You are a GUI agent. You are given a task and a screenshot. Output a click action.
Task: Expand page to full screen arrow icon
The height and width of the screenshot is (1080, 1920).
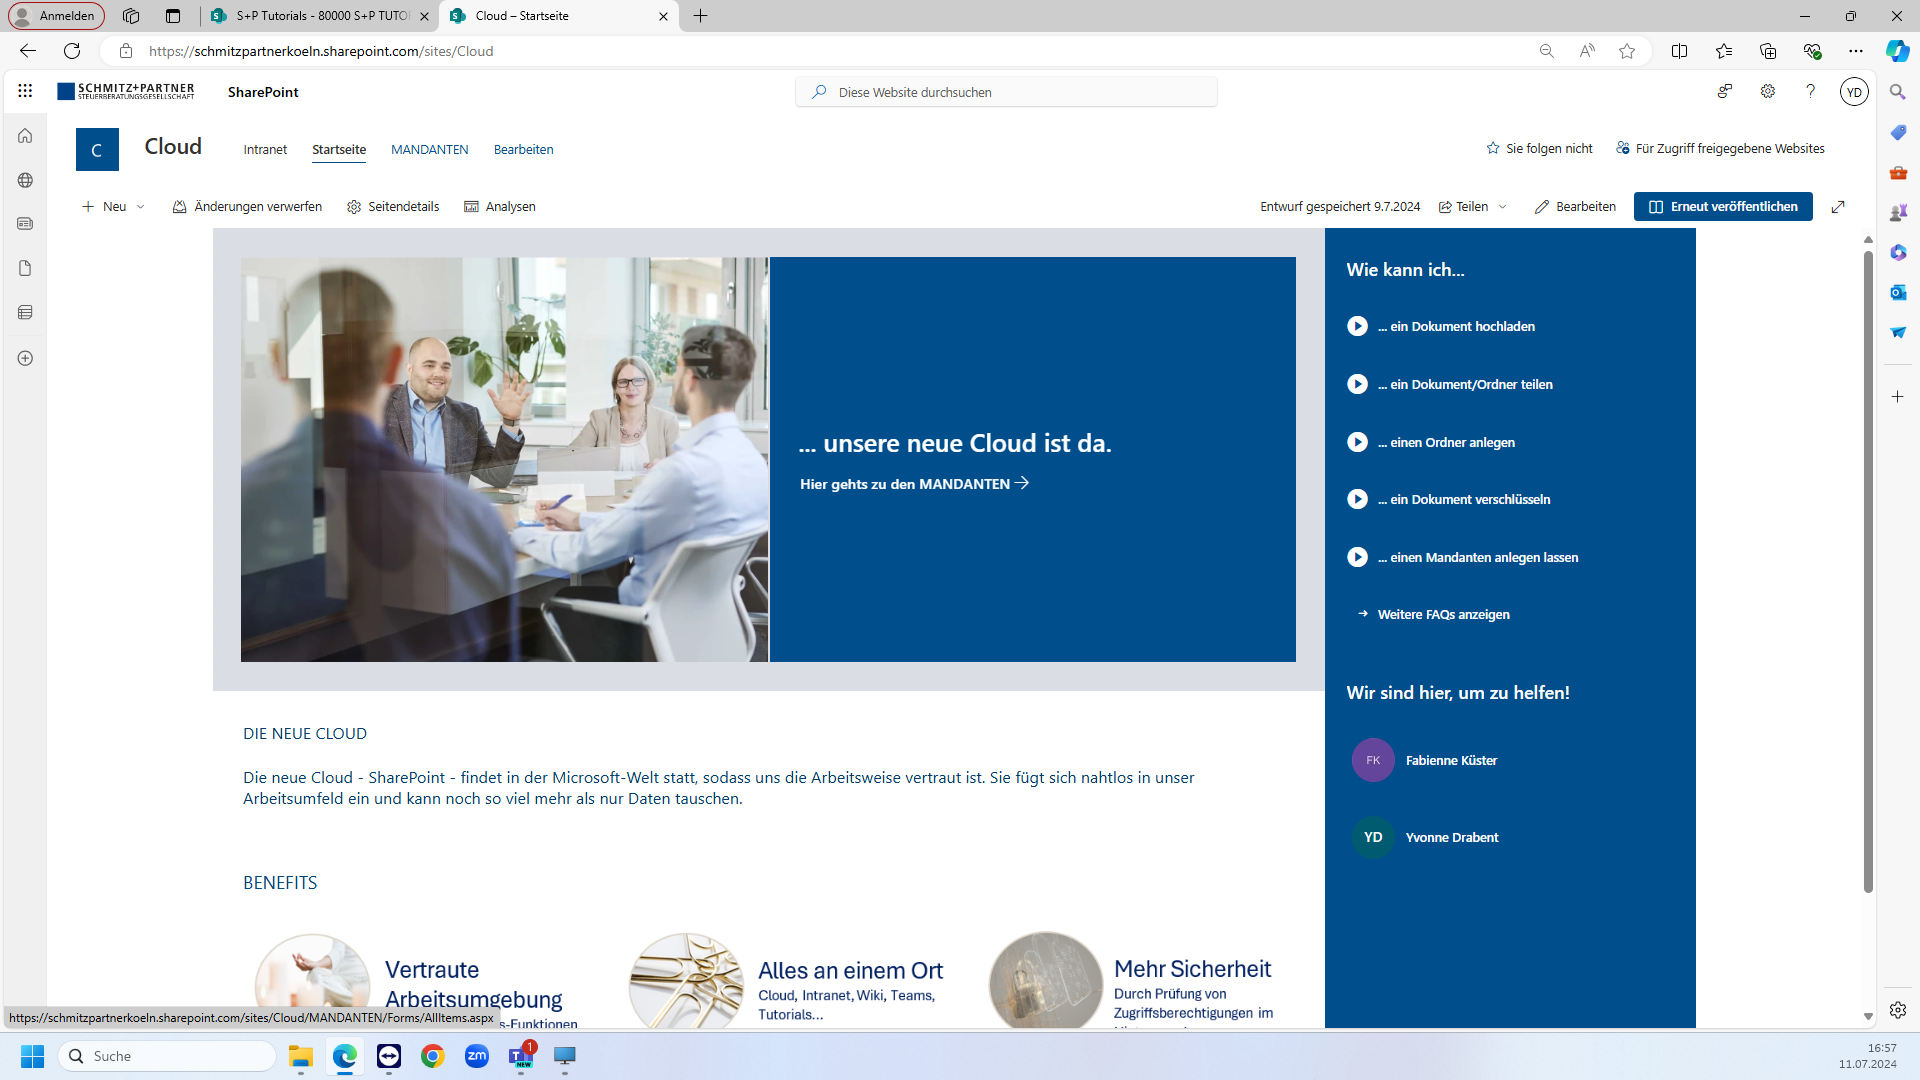1838,207
